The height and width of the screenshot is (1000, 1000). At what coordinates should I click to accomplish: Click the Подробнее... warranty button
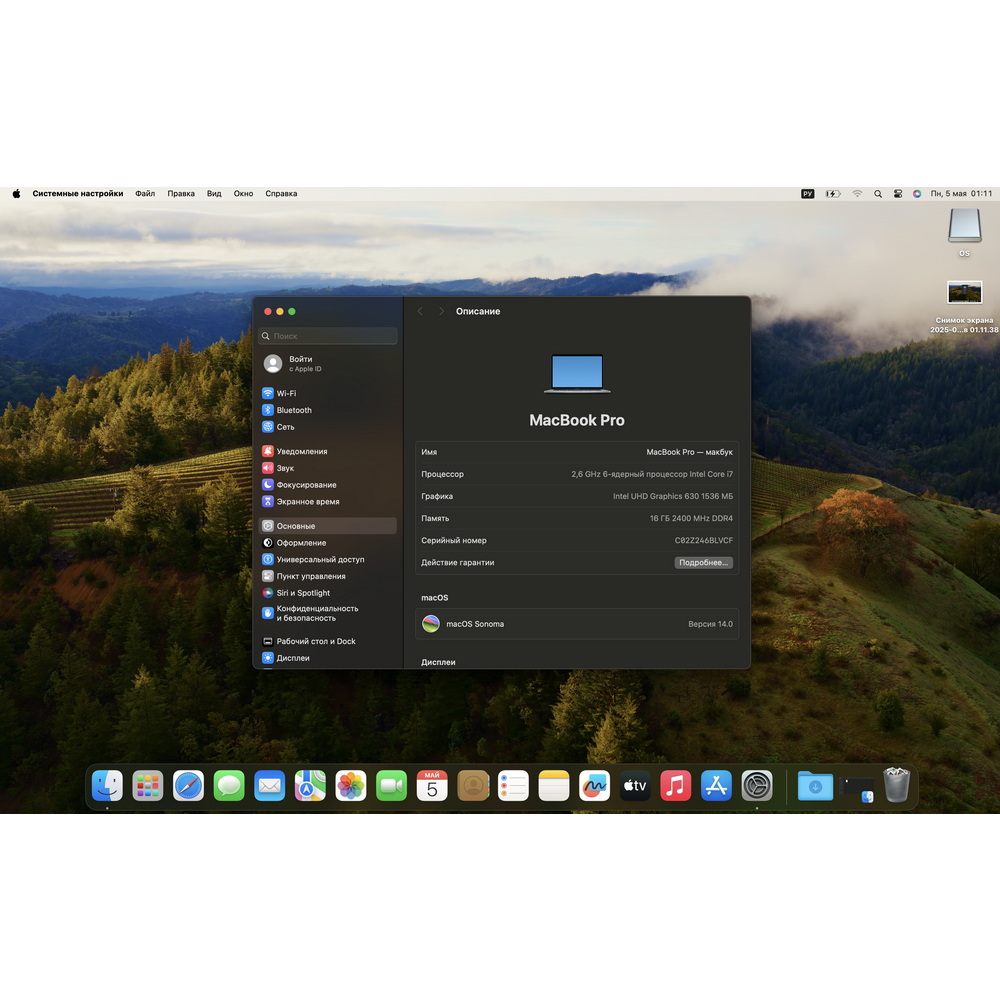click(703, 562)
